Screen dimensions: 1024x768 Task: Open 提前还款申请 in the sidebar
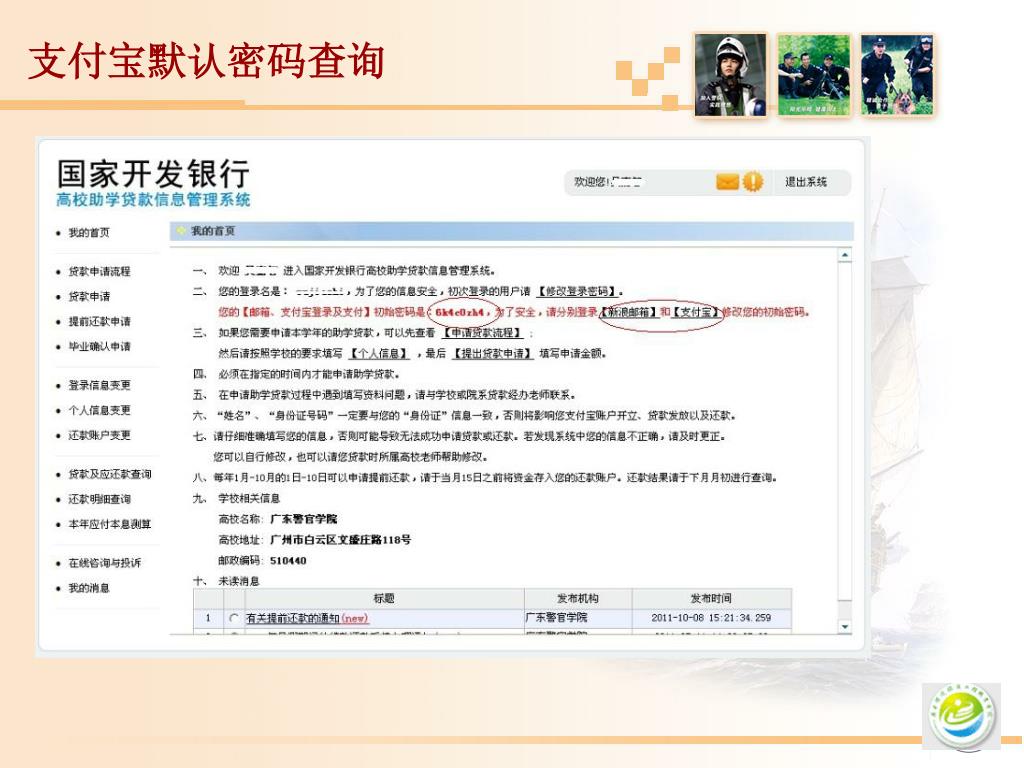(99, 321)
